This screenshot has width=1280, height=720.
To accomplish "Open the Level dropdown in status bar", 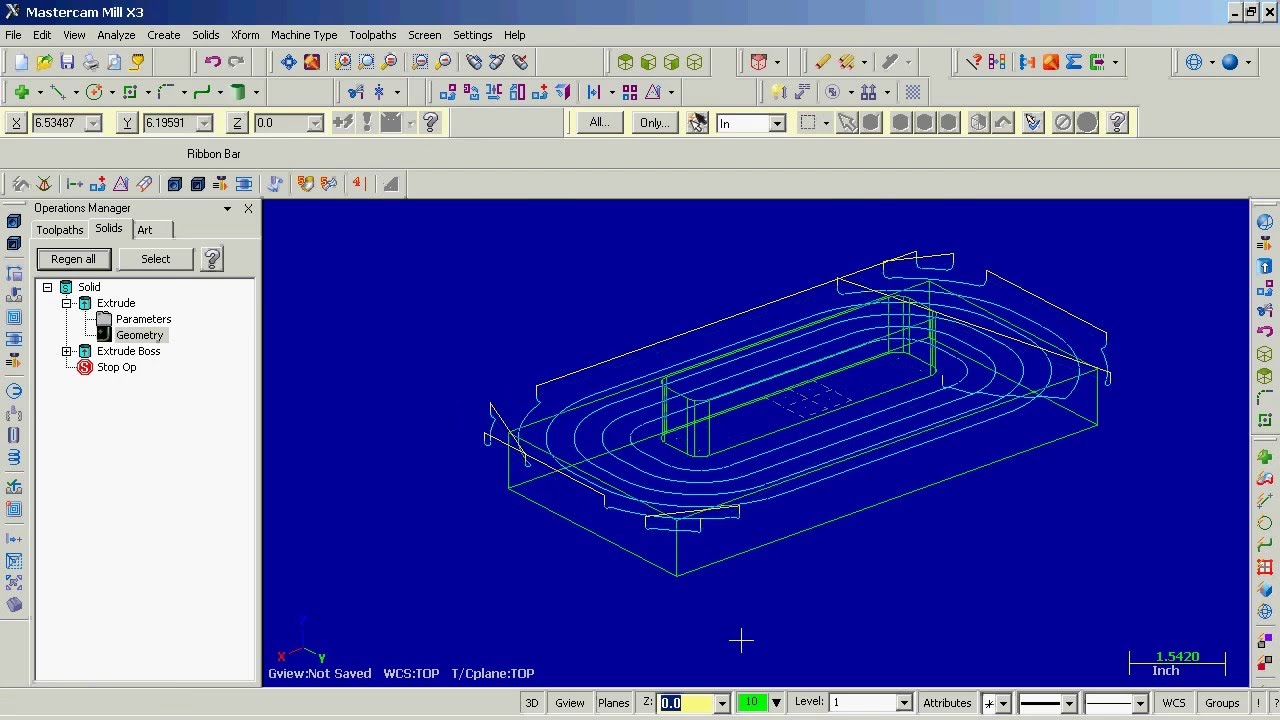I will coord(904,703).
